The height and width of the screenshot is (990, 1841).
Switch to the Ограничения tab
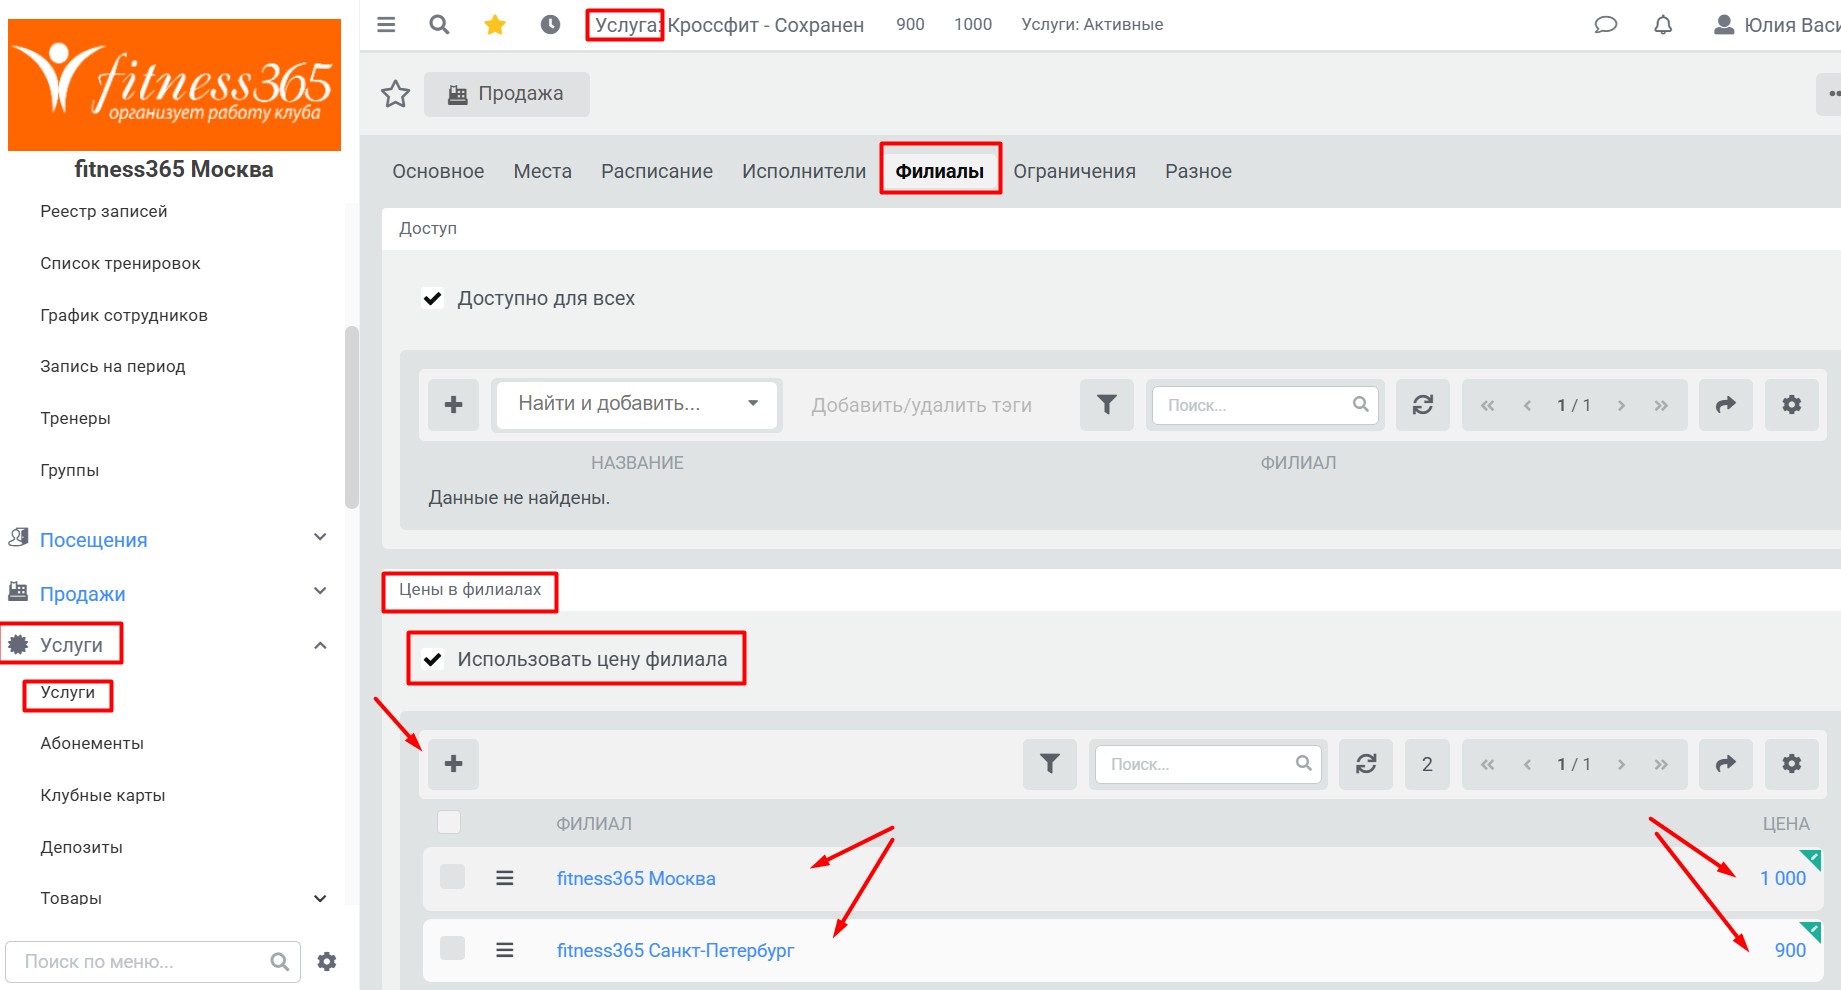pyautogui.click(x=1074, y=171)
